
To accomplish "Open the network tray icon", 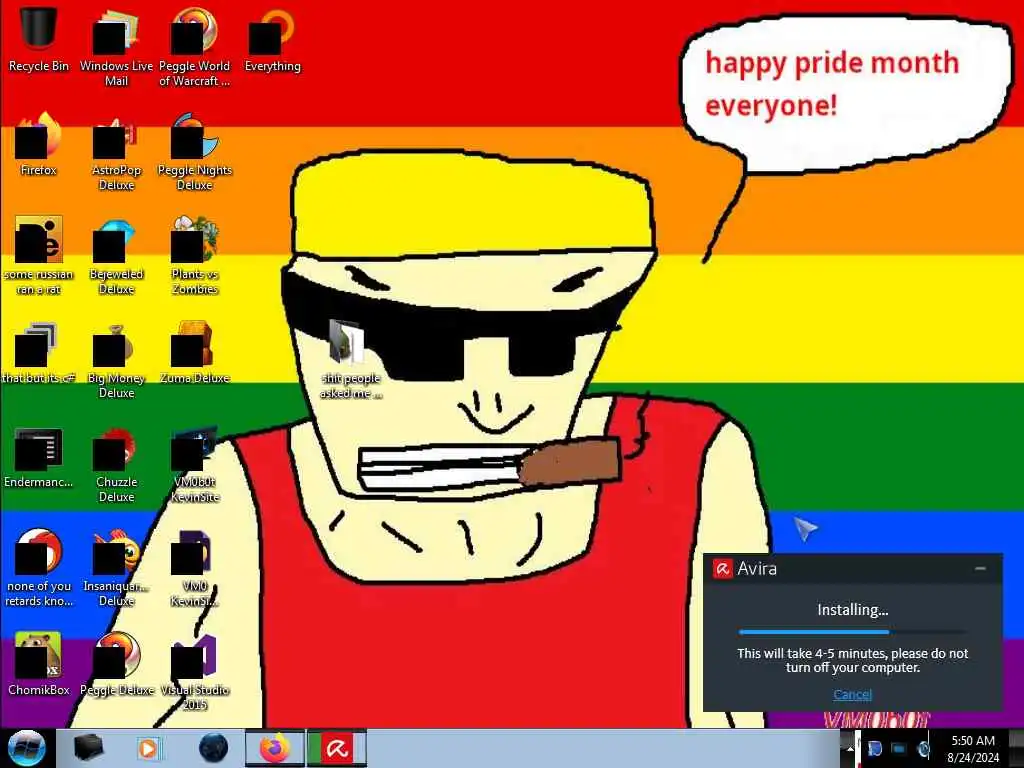I will (899, 748).
